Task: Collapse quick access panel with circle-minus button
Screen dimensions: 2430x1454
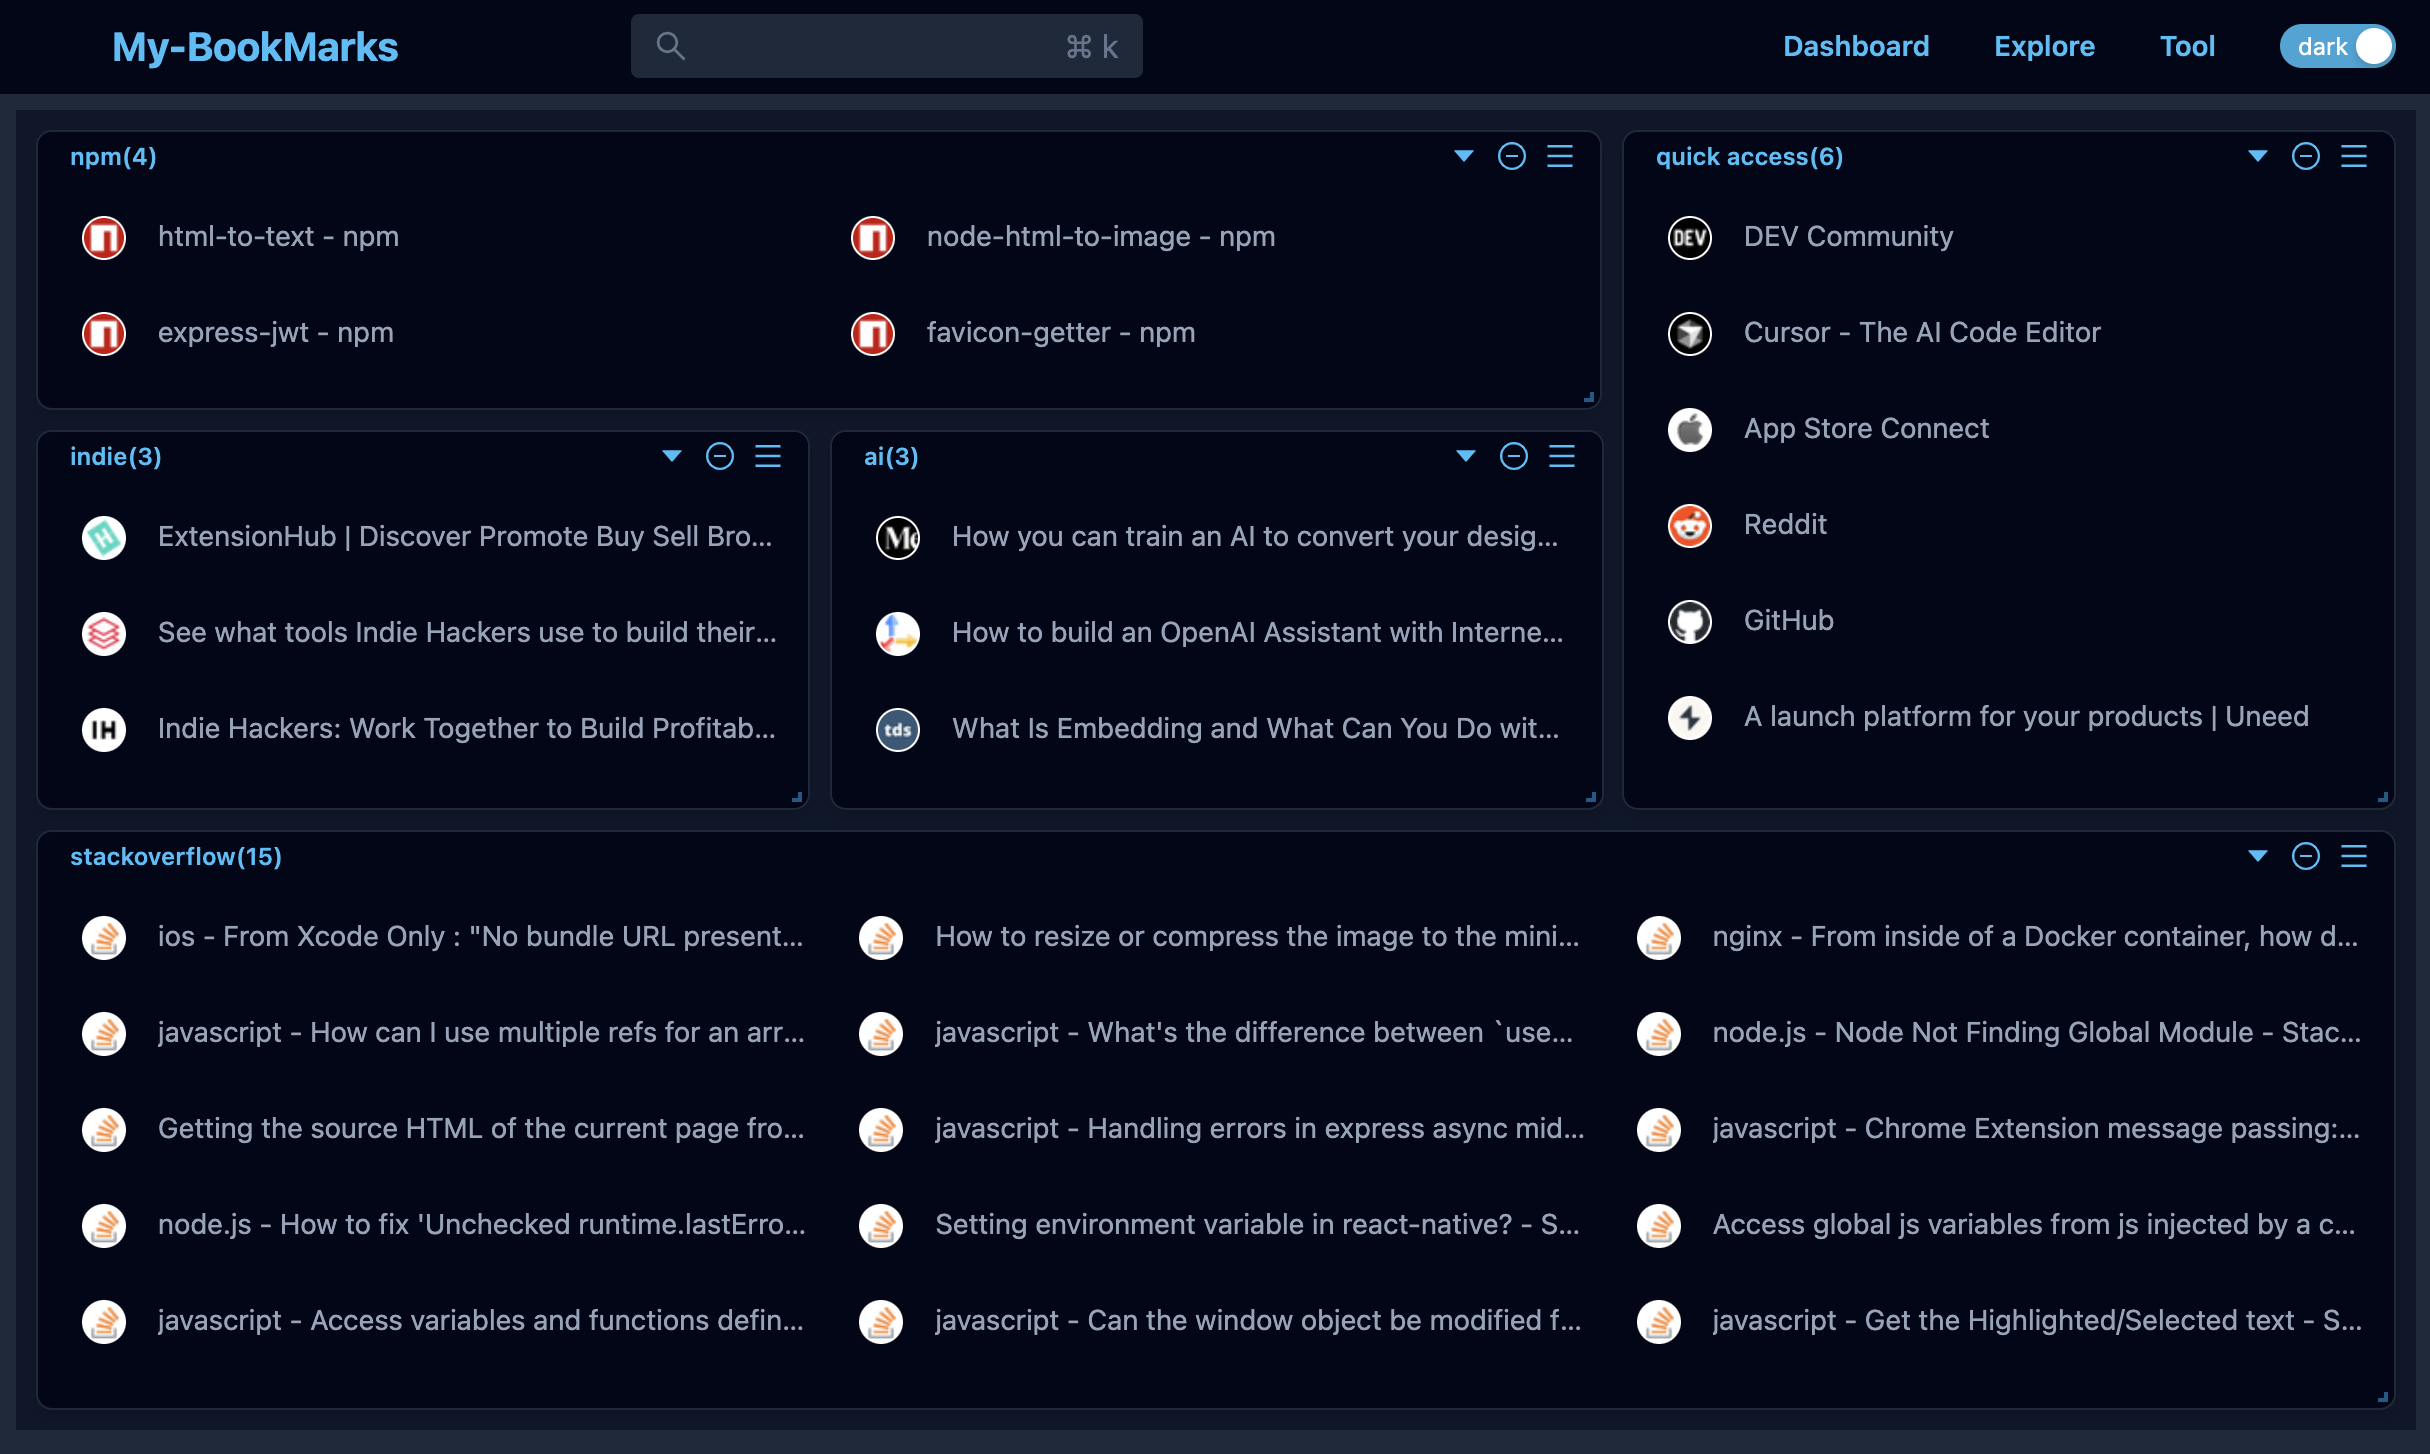Action: (2306, 156)
